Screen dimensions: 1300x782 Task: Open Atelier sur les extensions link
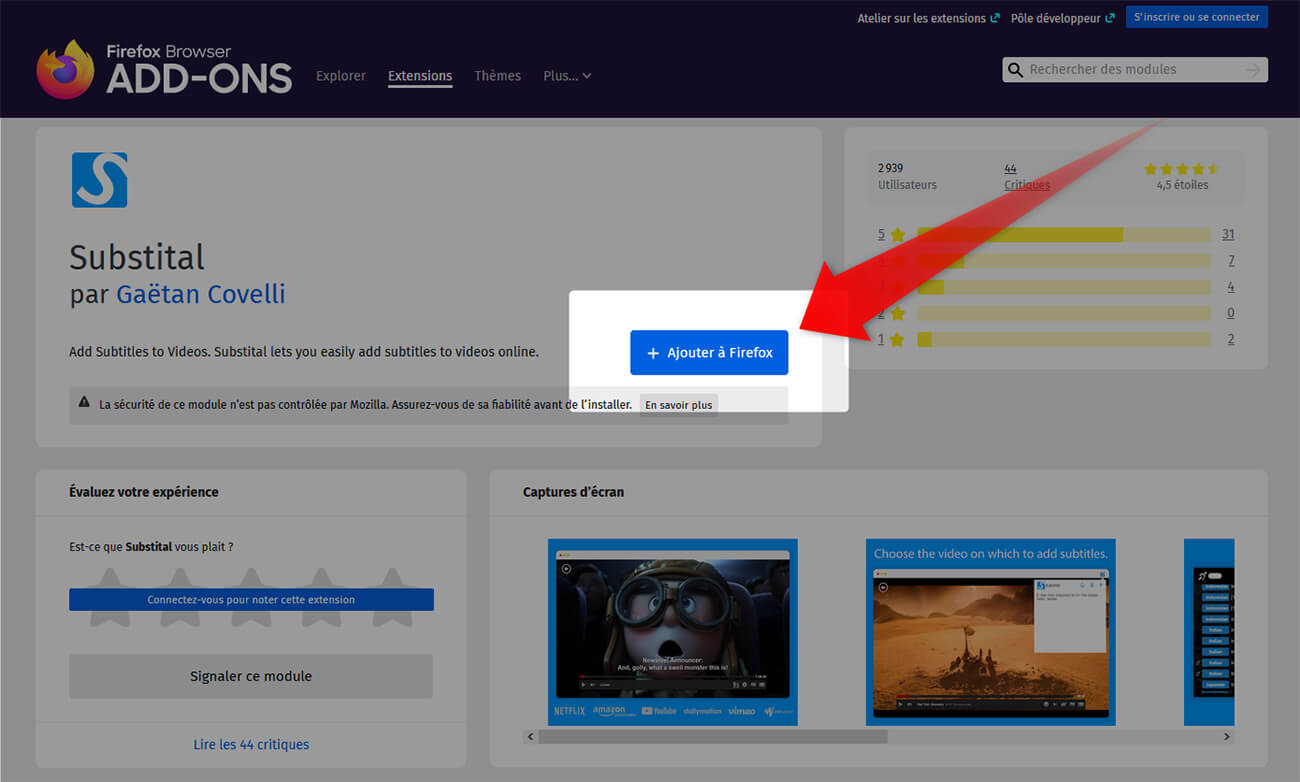[x=922, y=19]
